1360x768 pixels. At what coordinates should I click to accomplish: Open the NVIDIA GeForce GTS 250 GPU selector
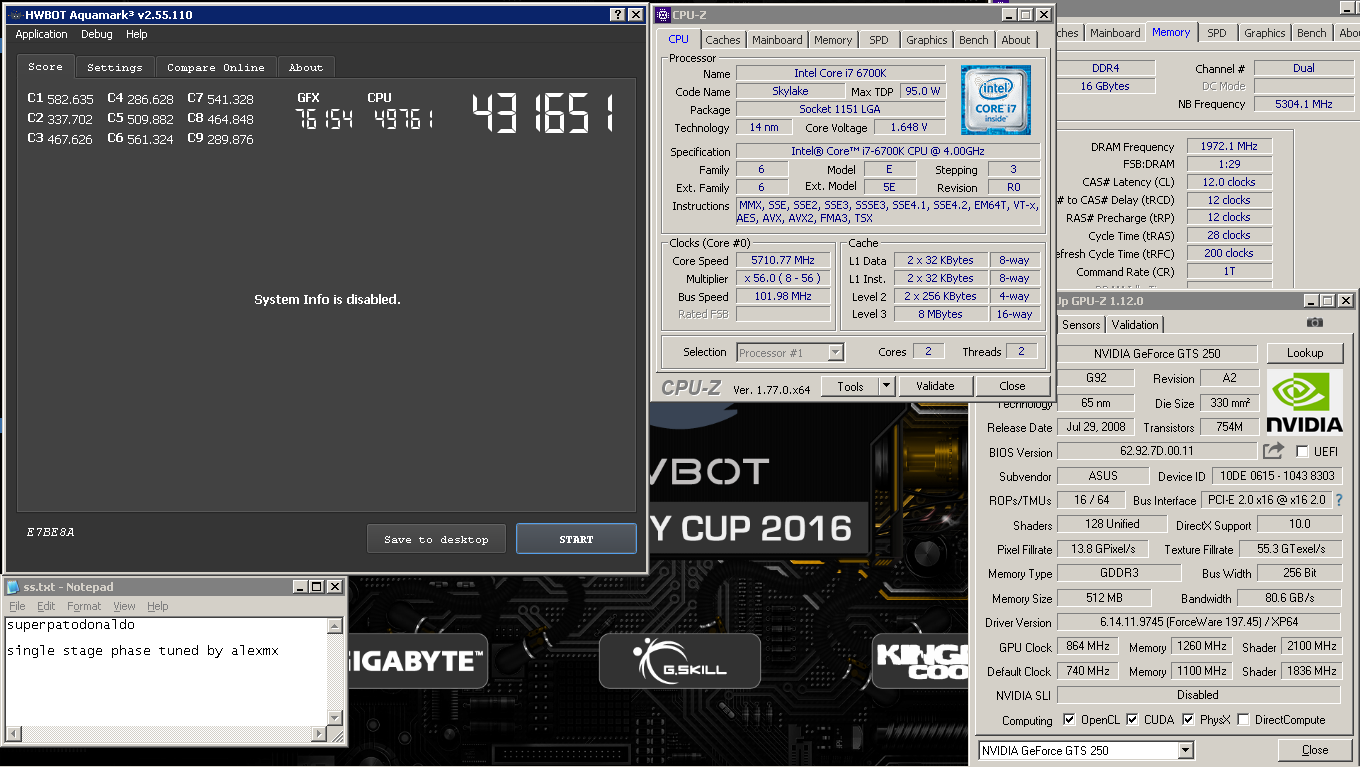(x=1185, y=750)
